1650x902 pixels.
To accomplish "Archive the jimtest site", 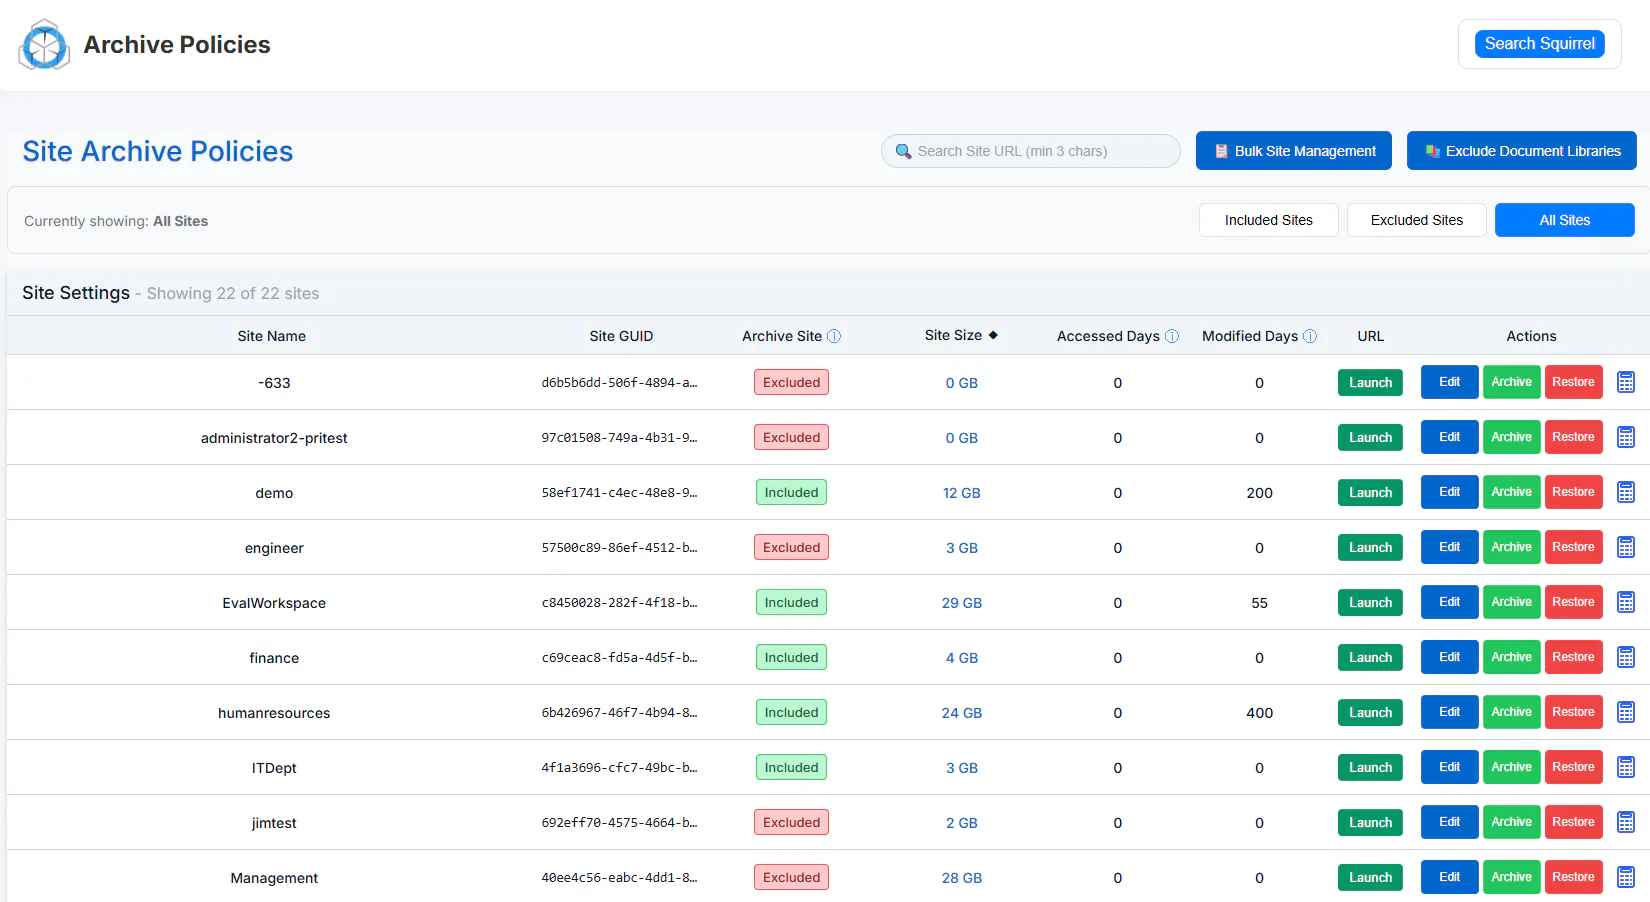I will (1512, 822).
